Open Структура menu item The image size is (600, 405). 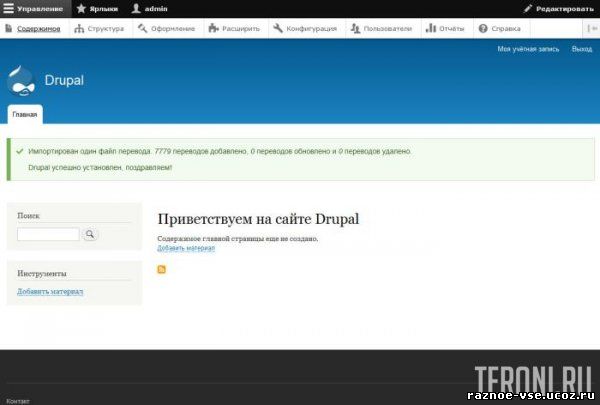[99, 28]
